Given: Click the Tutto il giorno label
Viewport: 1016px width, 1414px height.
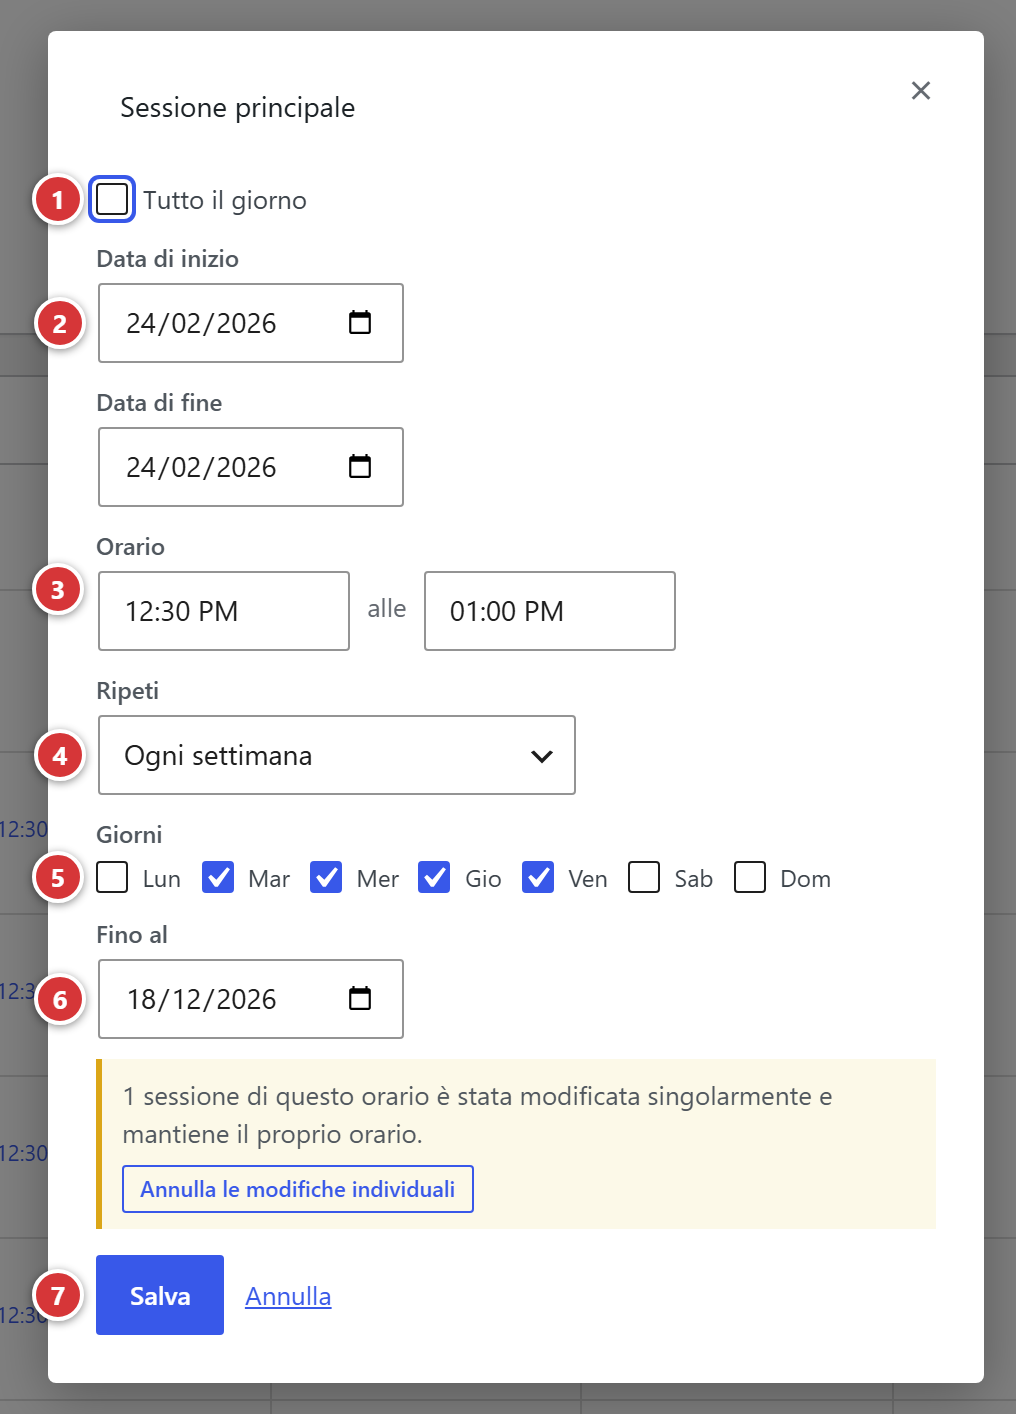Looking at the screenshot, I should tap(225, 200).
